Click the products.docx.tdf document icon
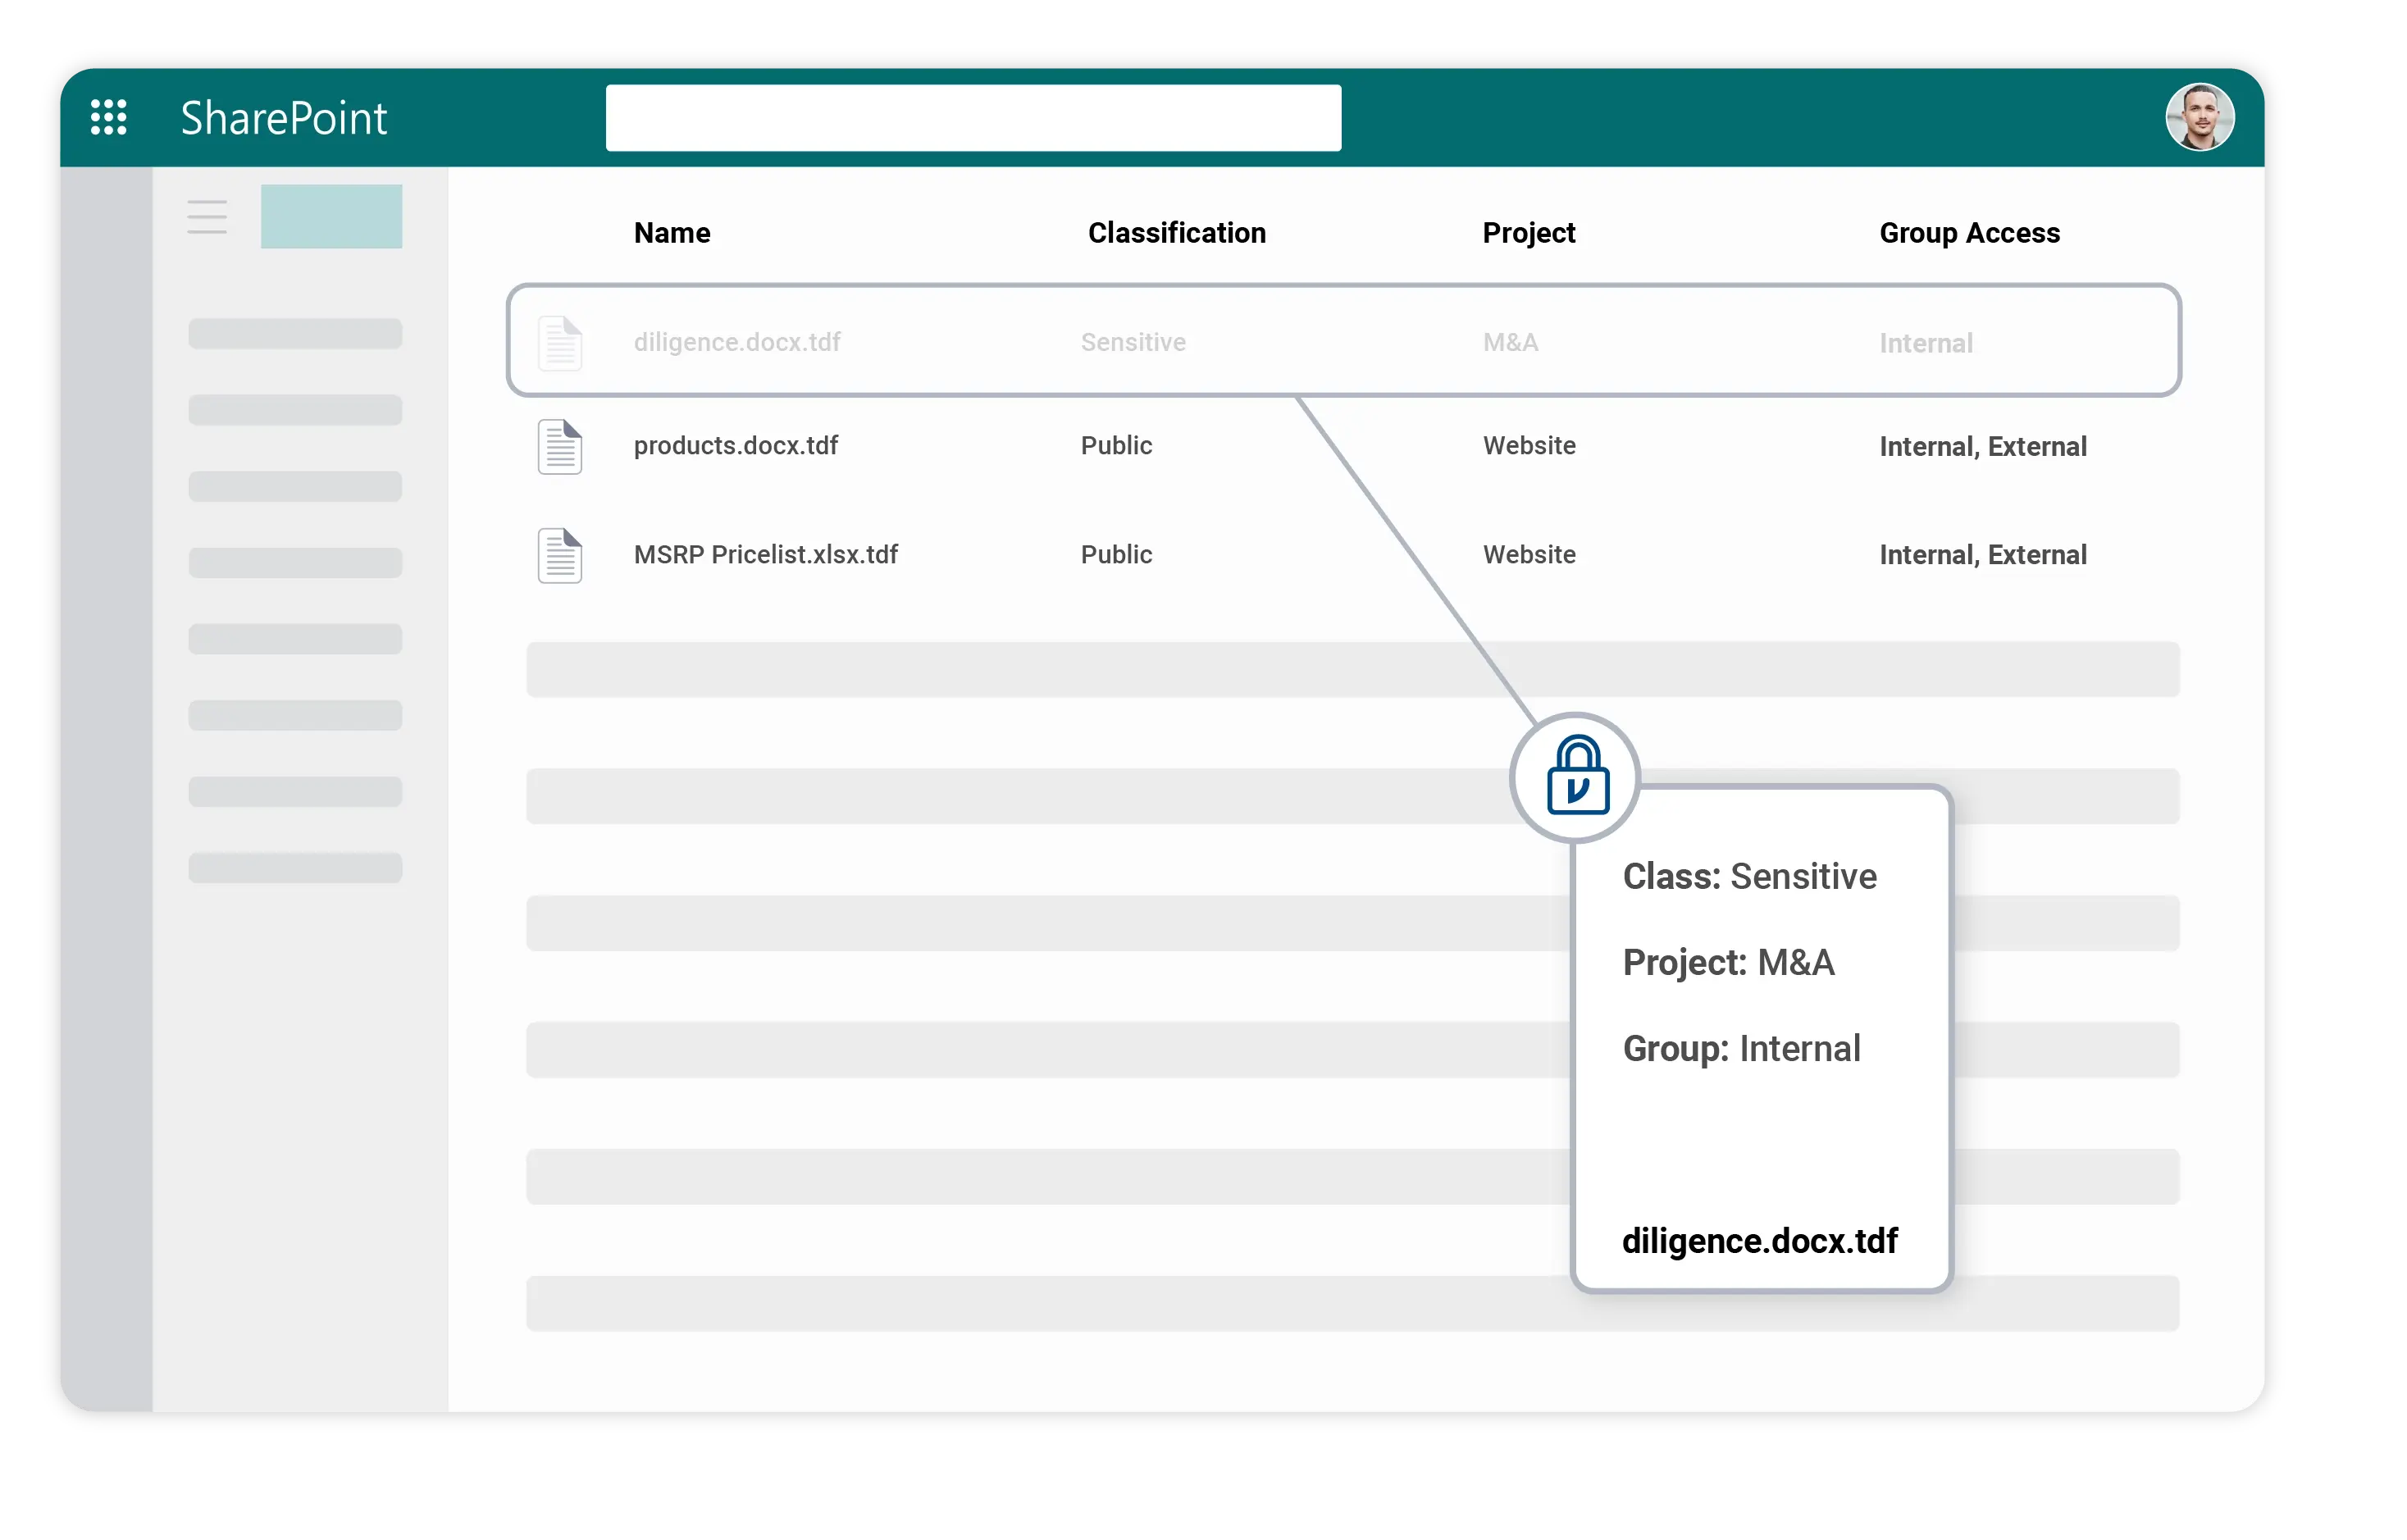Screen dimensions: 2407x1540 (x=560, y=446)
